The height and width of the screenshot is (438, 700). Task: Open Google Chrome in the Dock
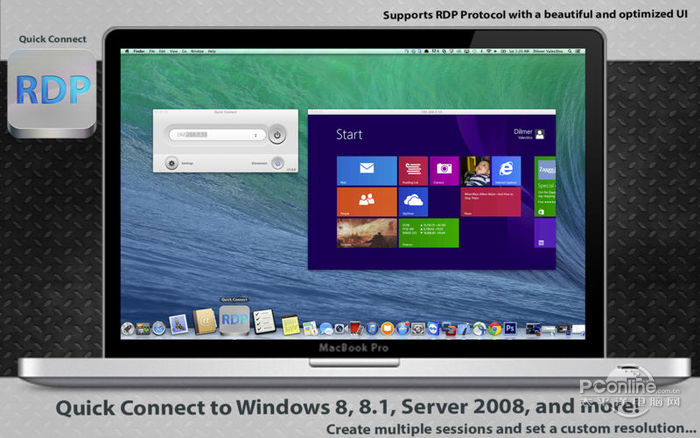coord(495,329)
